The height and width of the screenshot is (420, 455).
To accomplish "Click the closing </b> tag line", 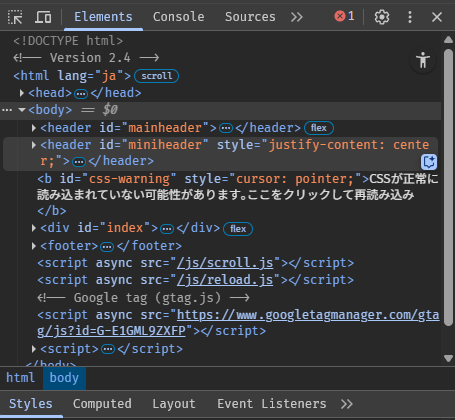I will tap(52, 211).
